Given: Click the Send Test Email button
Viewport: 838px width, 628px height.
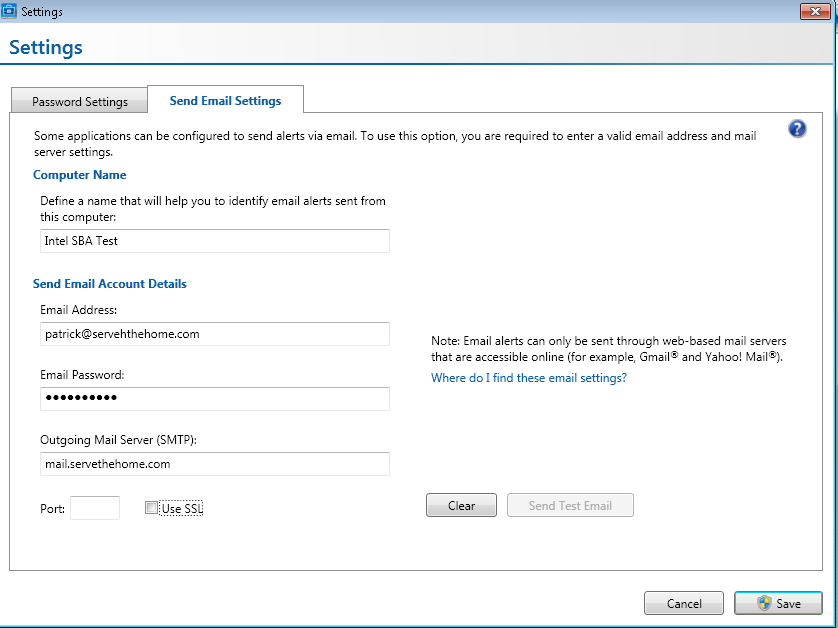Looking at the screenshot, I should tap(570, 505).
